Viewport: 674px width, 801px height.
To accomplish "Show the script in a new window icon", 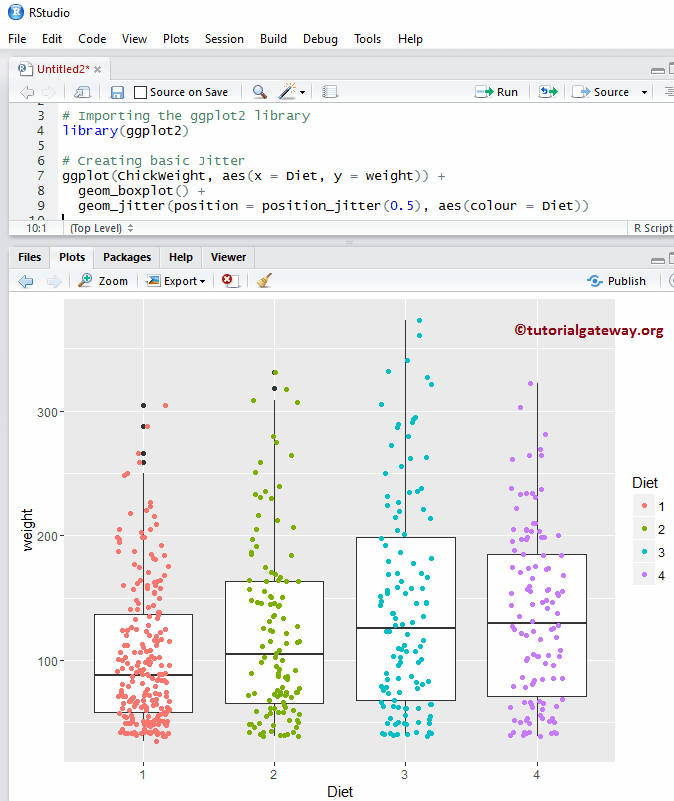I will pos(82,92).
